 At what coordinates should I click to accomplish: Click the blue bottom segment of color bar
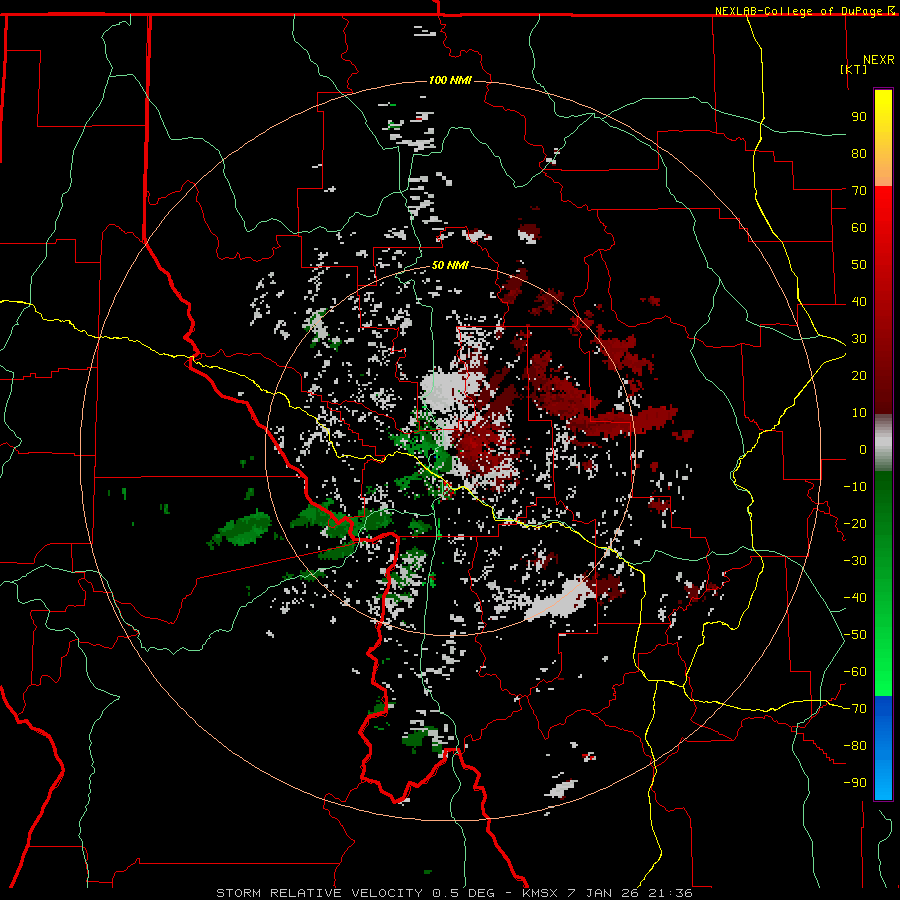click(883, 748)
